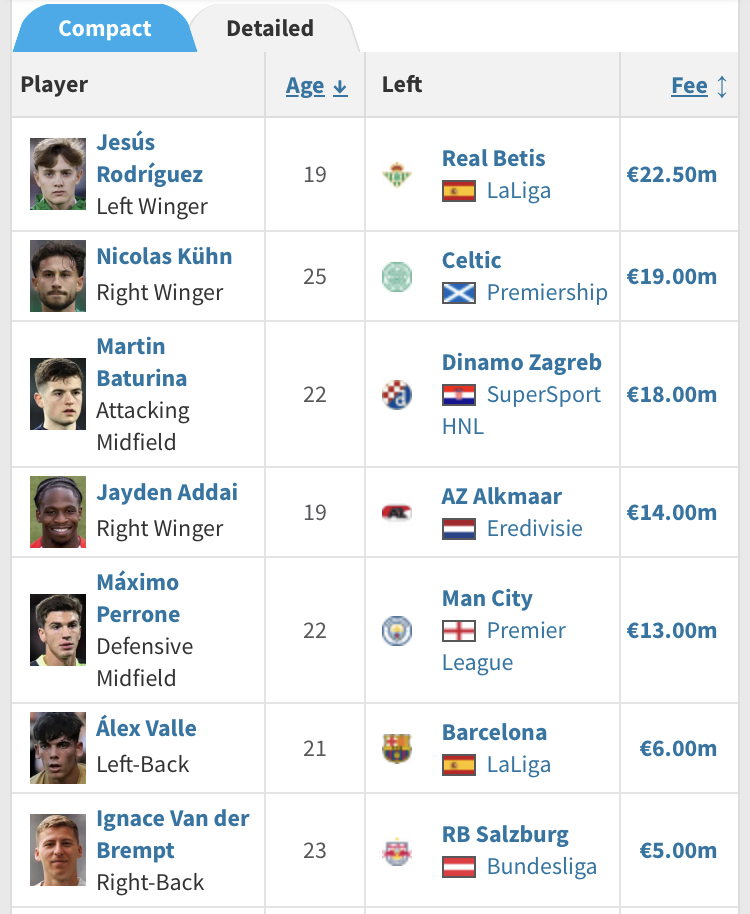Click the Man City club crest
This screenshot has height=914, width=750.
[397, 631]
